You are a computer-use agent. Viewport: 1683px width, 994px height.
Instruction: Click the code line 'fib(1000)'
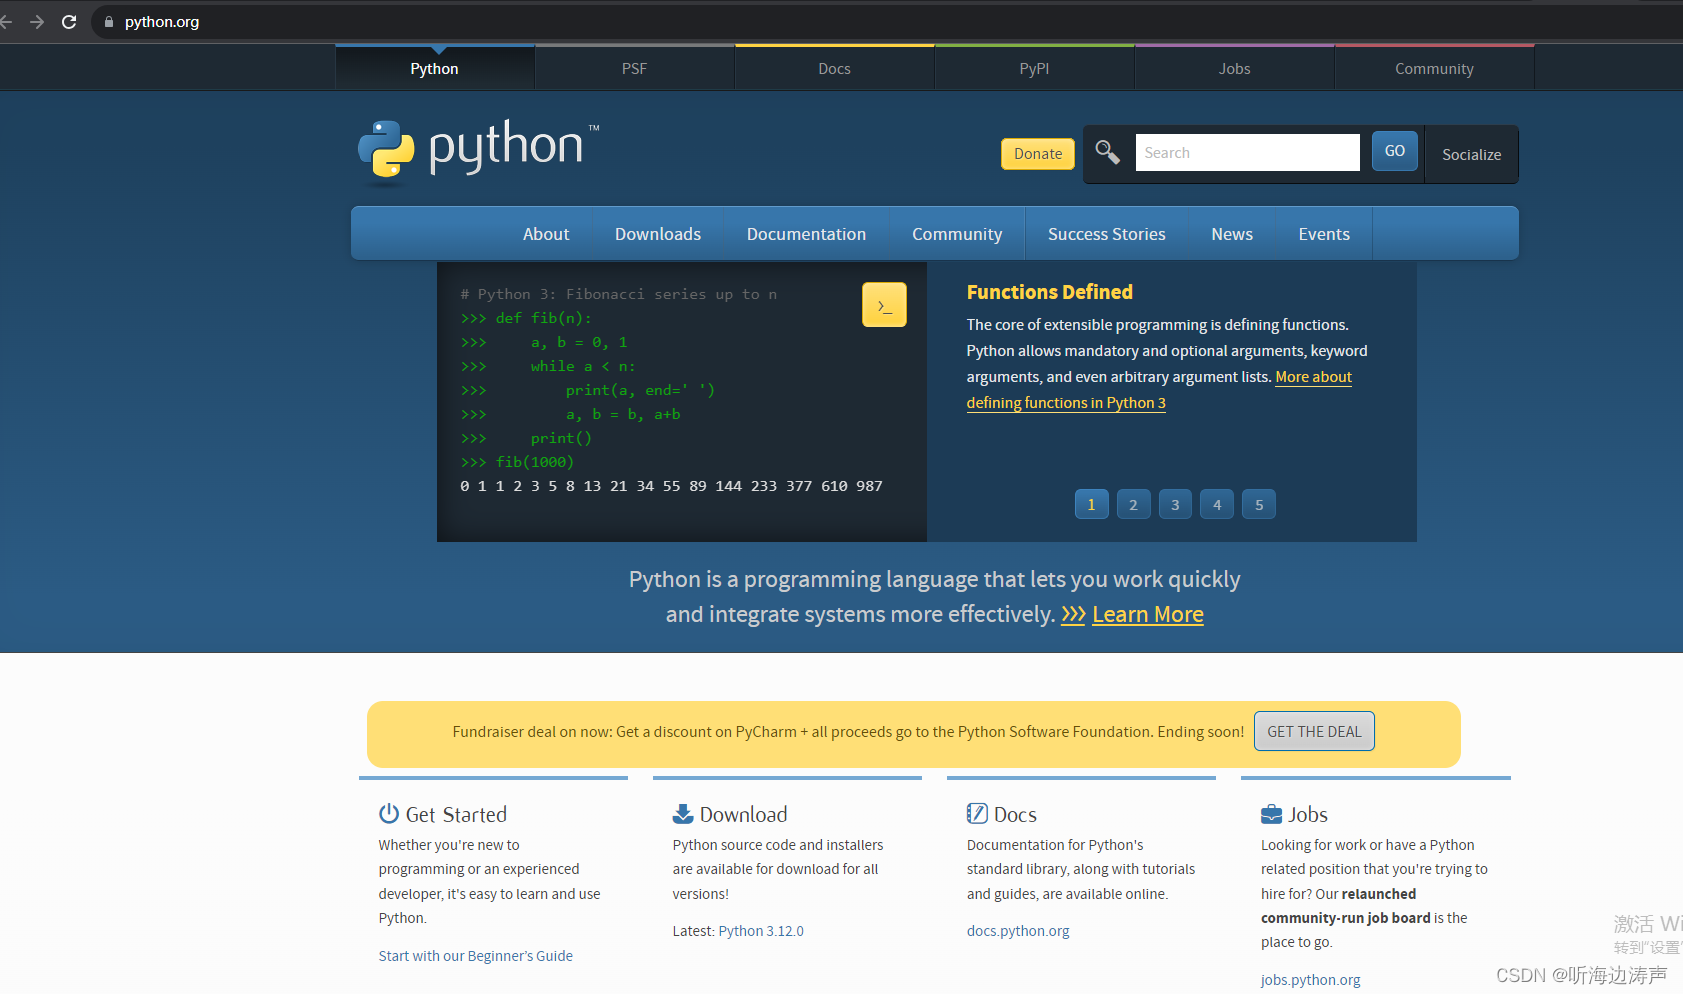click(x=535, y=462)
